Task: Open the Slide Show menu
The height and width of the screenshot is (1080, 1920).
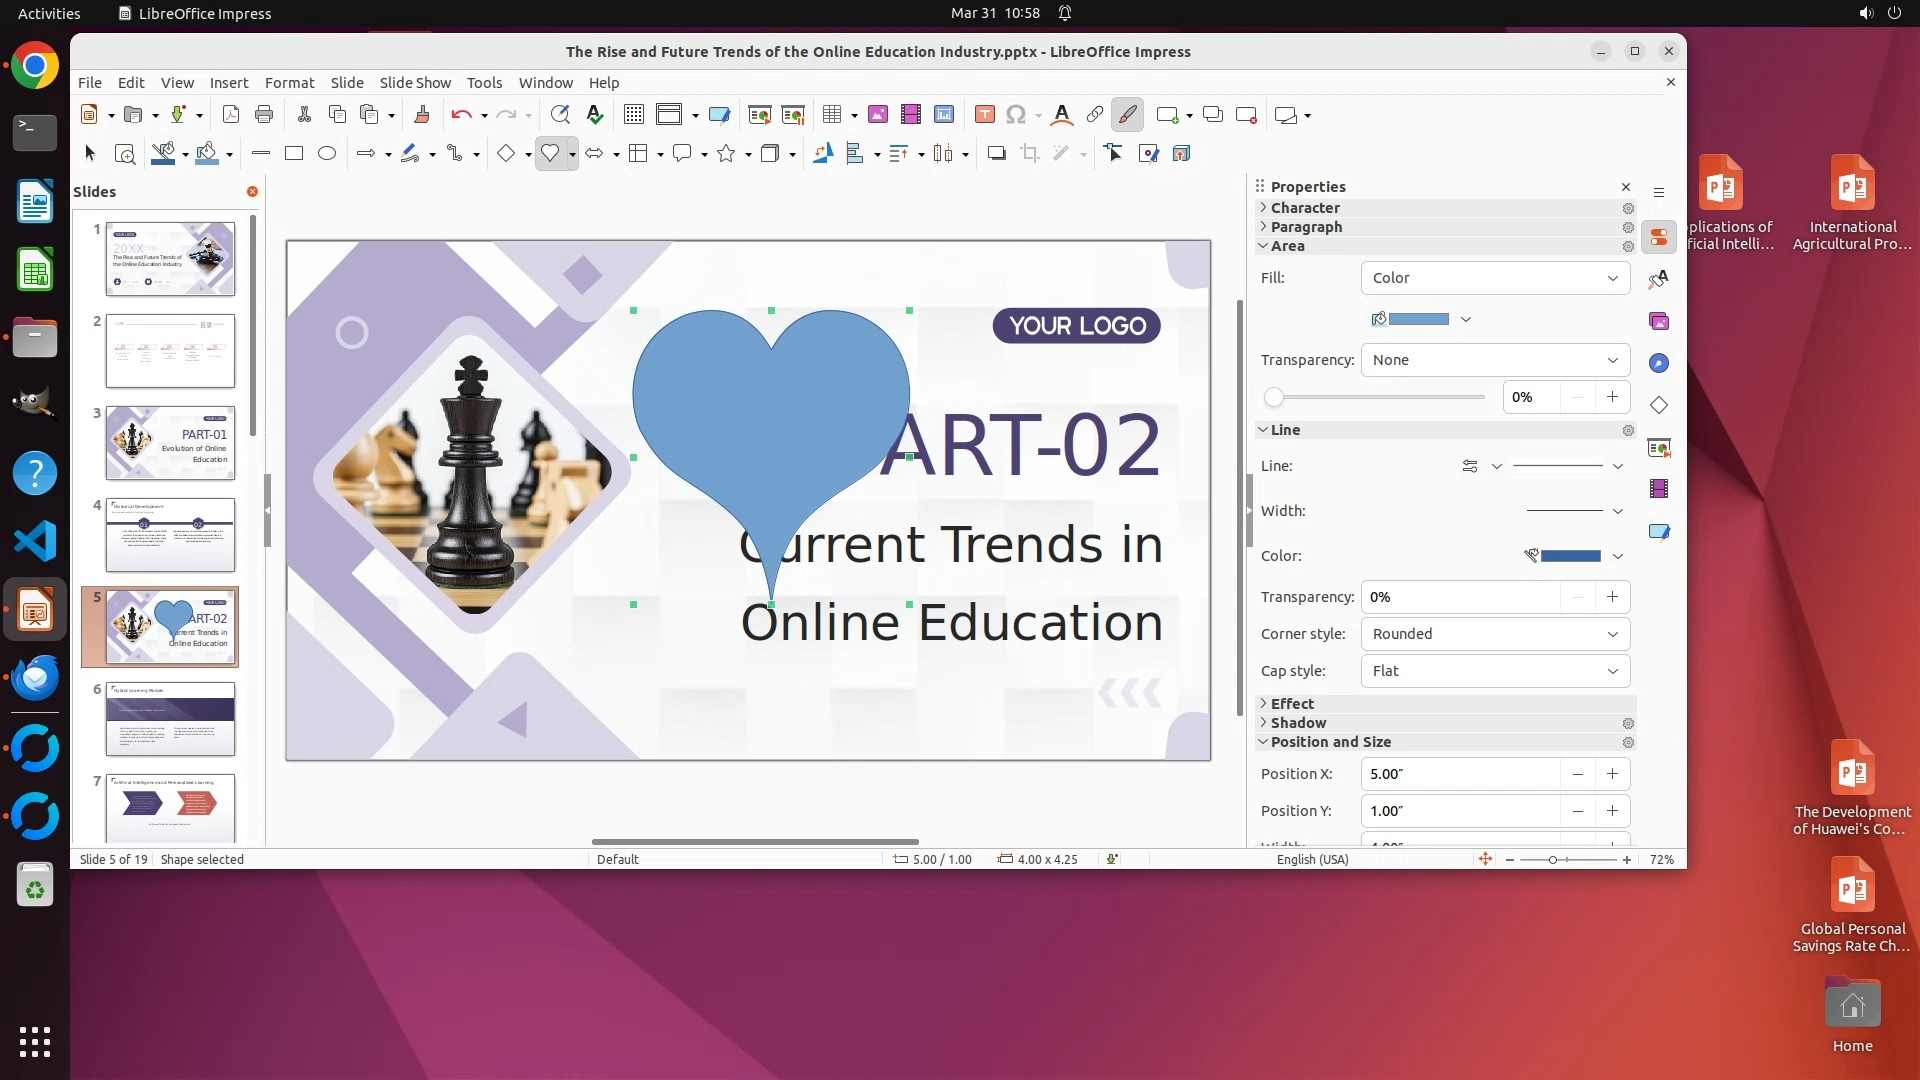Action: tap(415, 83)
